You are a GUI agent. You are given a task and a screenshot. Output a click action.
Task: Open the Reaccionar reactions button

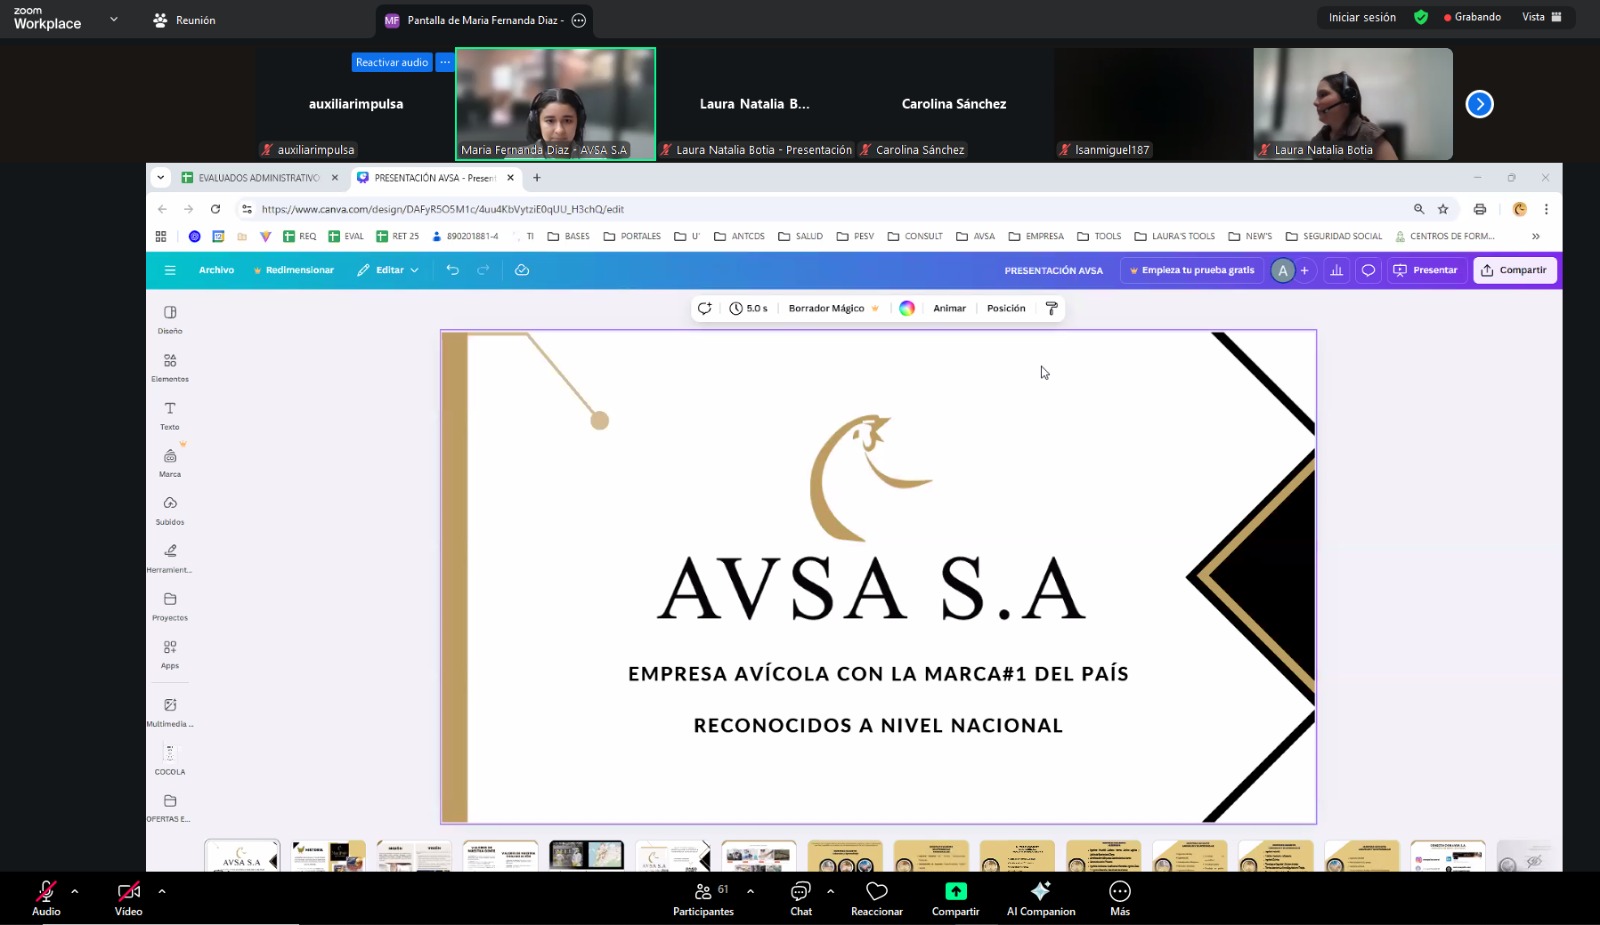876,897
